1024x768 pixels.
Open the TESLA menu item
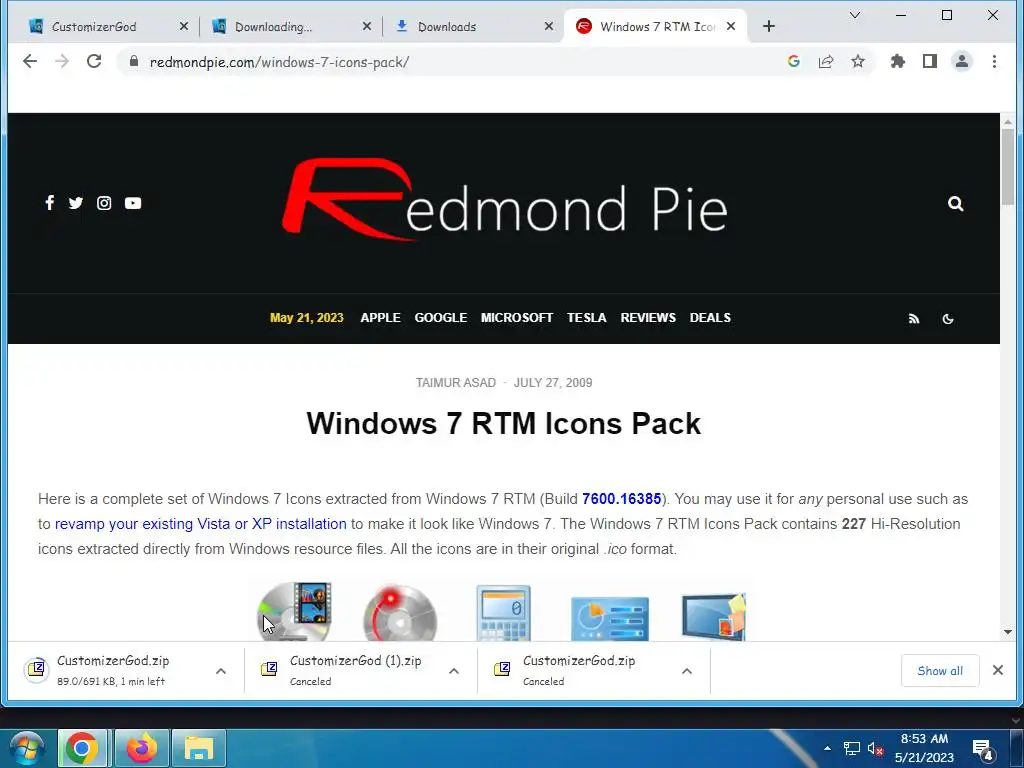click(586, 318)
